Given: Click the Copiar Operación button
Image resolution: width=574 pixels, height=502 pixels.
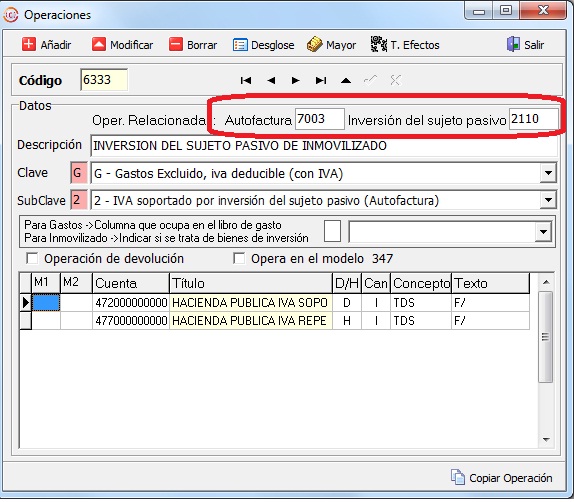Looking at the screenshot, I should tap(502, 477).
